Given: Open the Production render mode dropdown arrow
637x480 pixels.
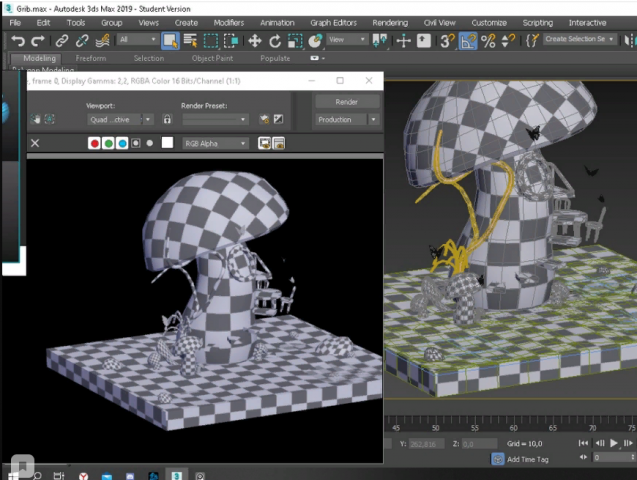Looking at the screenshot, I should [373, 119].
